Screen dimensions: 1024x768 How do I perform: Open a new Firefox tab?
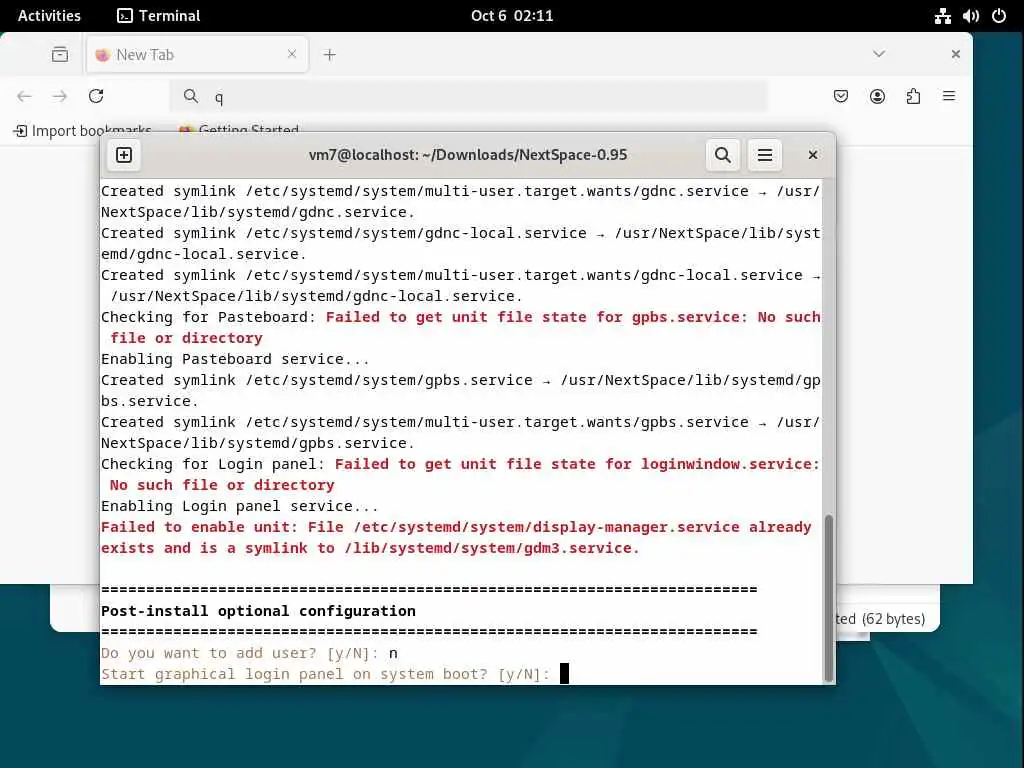pyautogui.click(x=330, y=55)
